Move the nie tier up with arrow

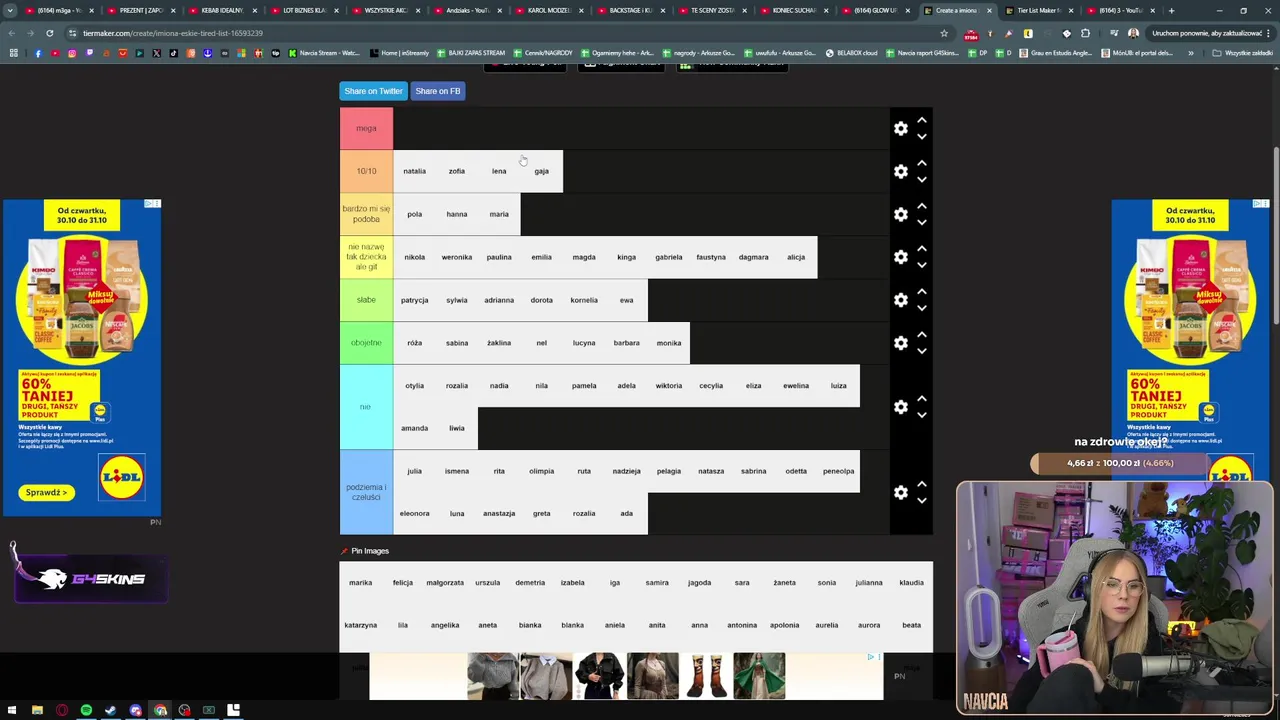(922, 399)
